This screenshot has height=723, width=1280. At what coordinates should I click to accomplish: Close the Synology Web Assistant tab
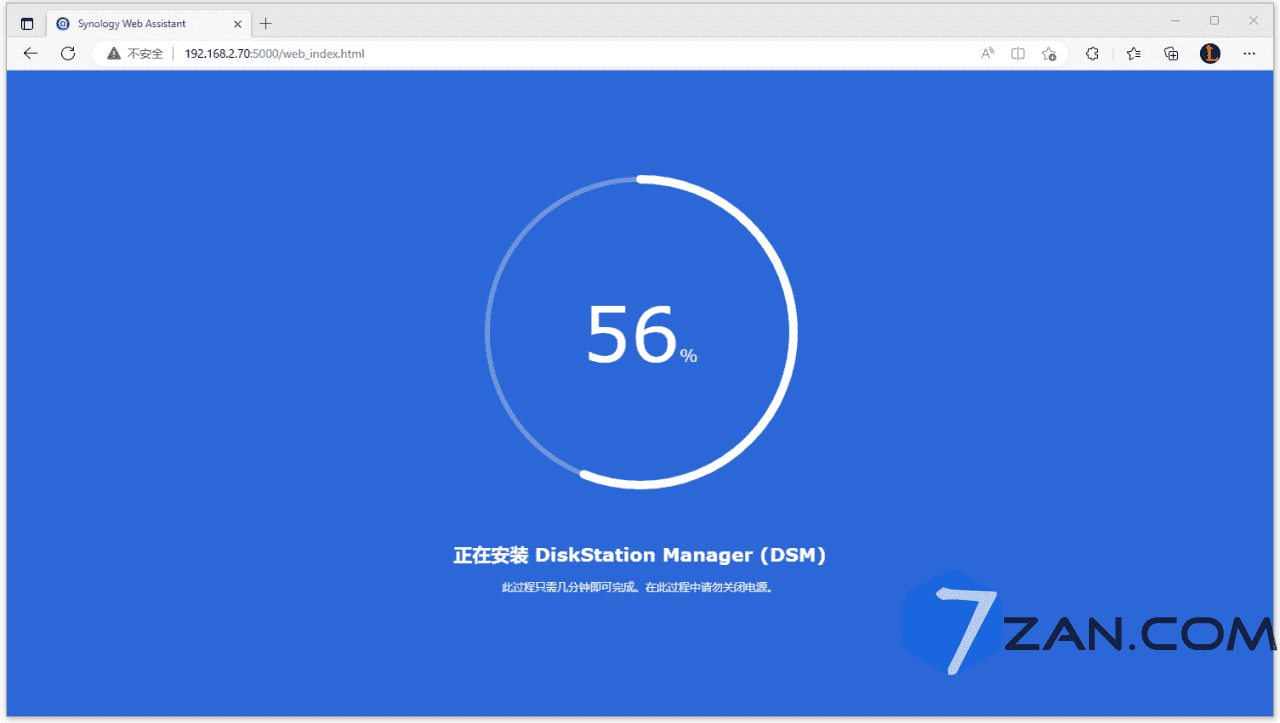(238, 24)
